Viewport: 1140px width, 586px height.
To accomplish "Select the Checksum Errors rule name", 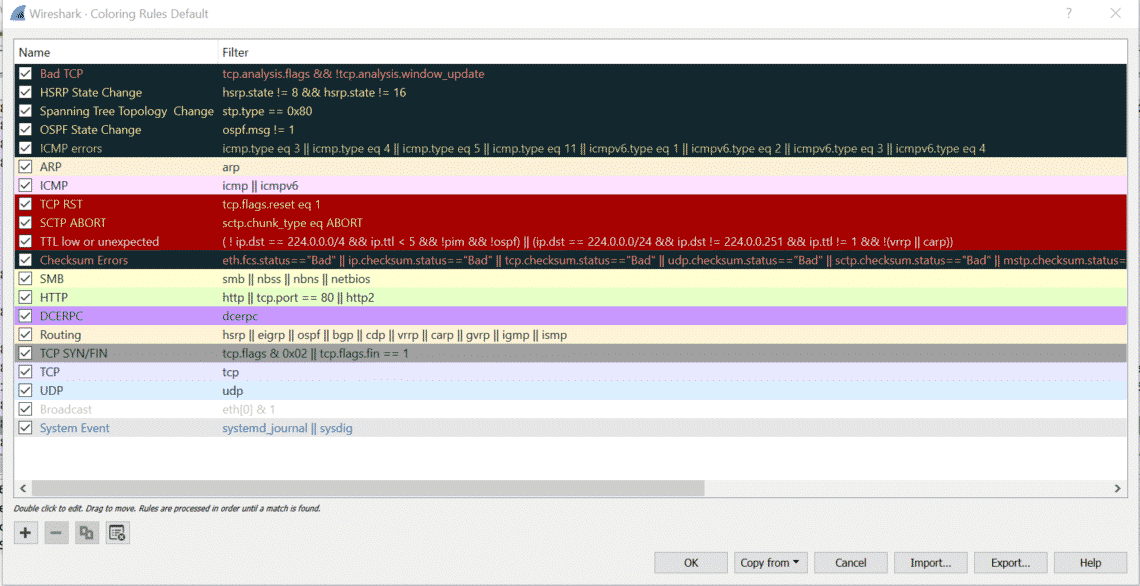I will (x=84, y=260).
